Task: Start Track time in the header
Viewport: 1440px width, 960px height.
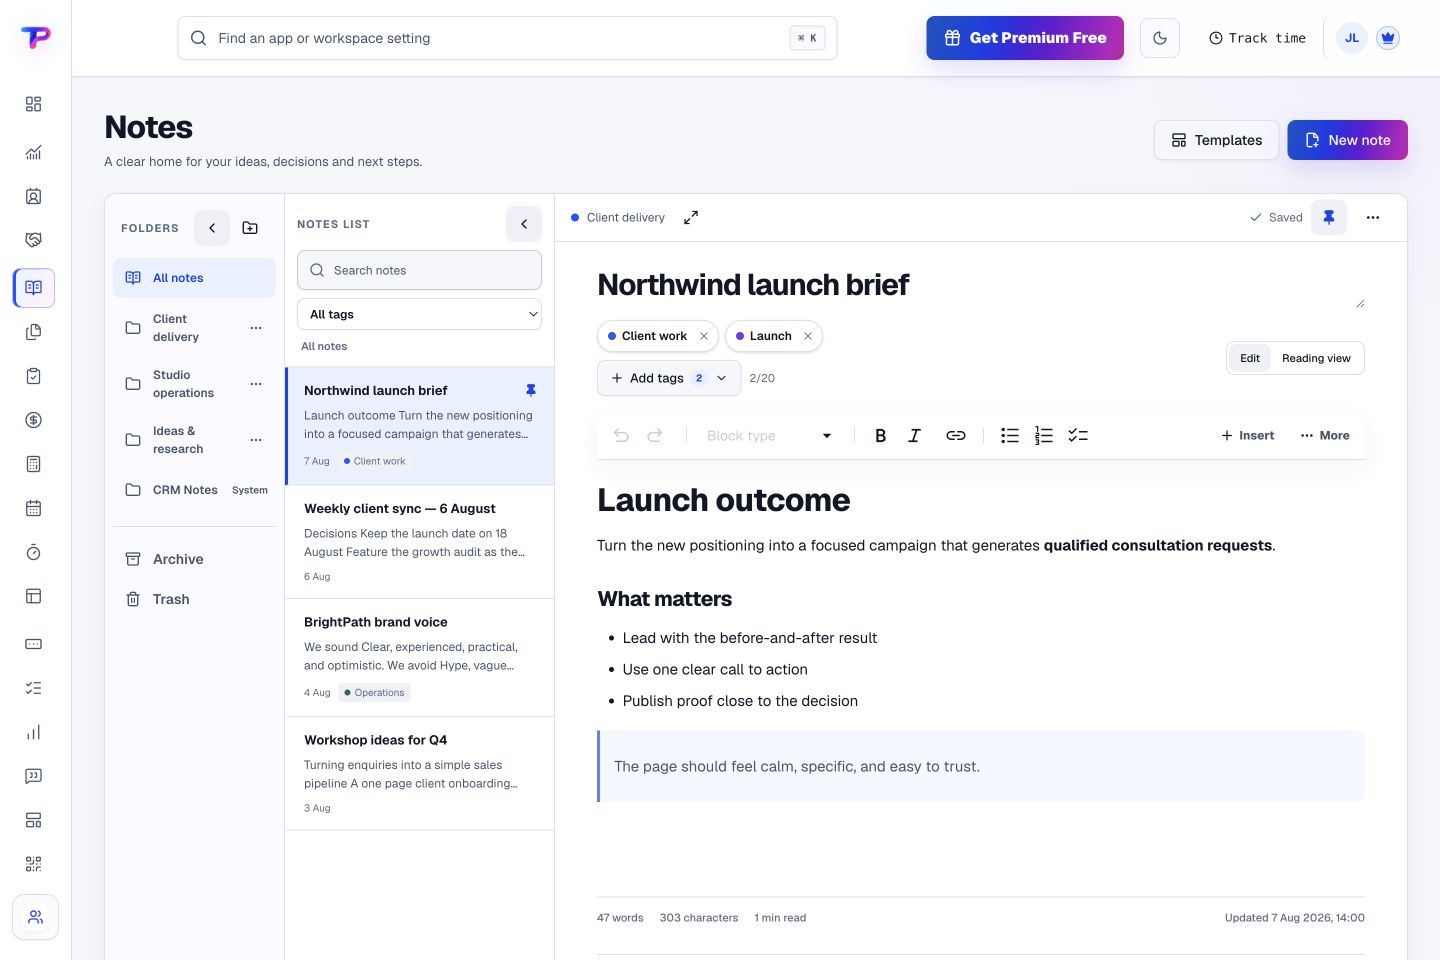Action: [x=1257, y=38]
